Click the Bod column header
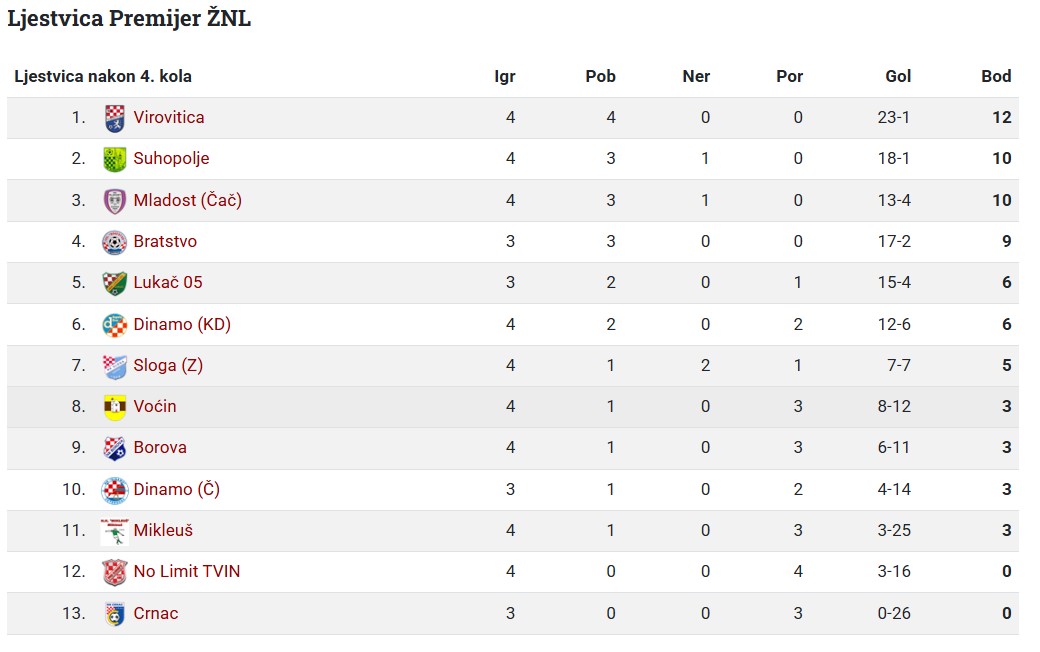This screenshot has width=1040, height=652. (x=996, y=76)
